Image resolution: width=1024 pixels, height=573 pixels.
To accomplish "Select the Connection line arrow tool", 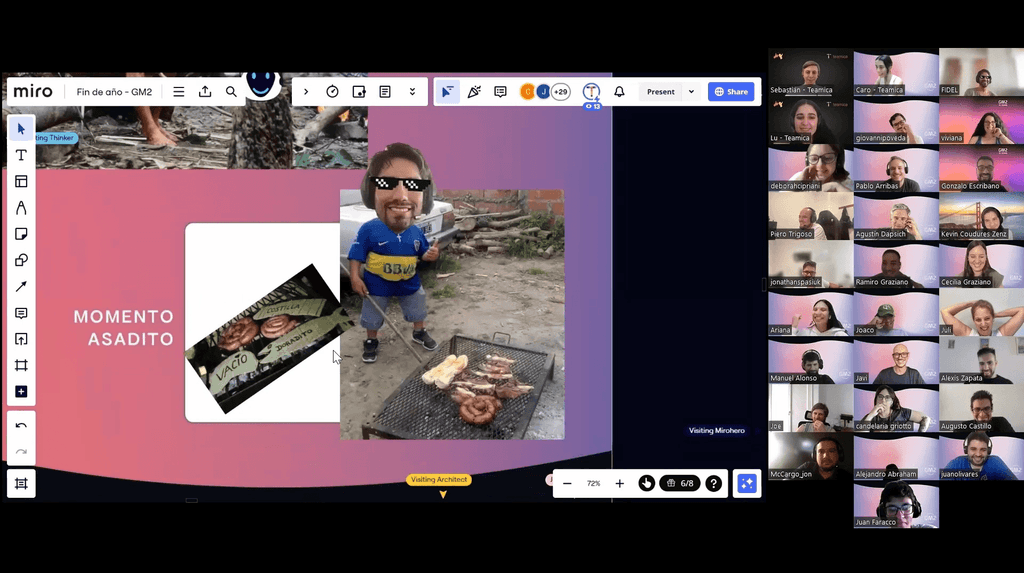I will point(21,286).
